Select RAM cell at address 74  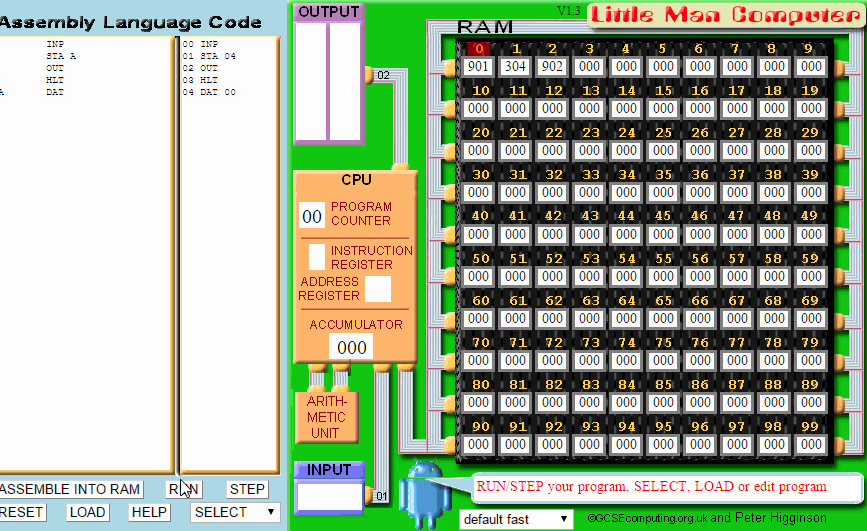[x=626, y=361]
